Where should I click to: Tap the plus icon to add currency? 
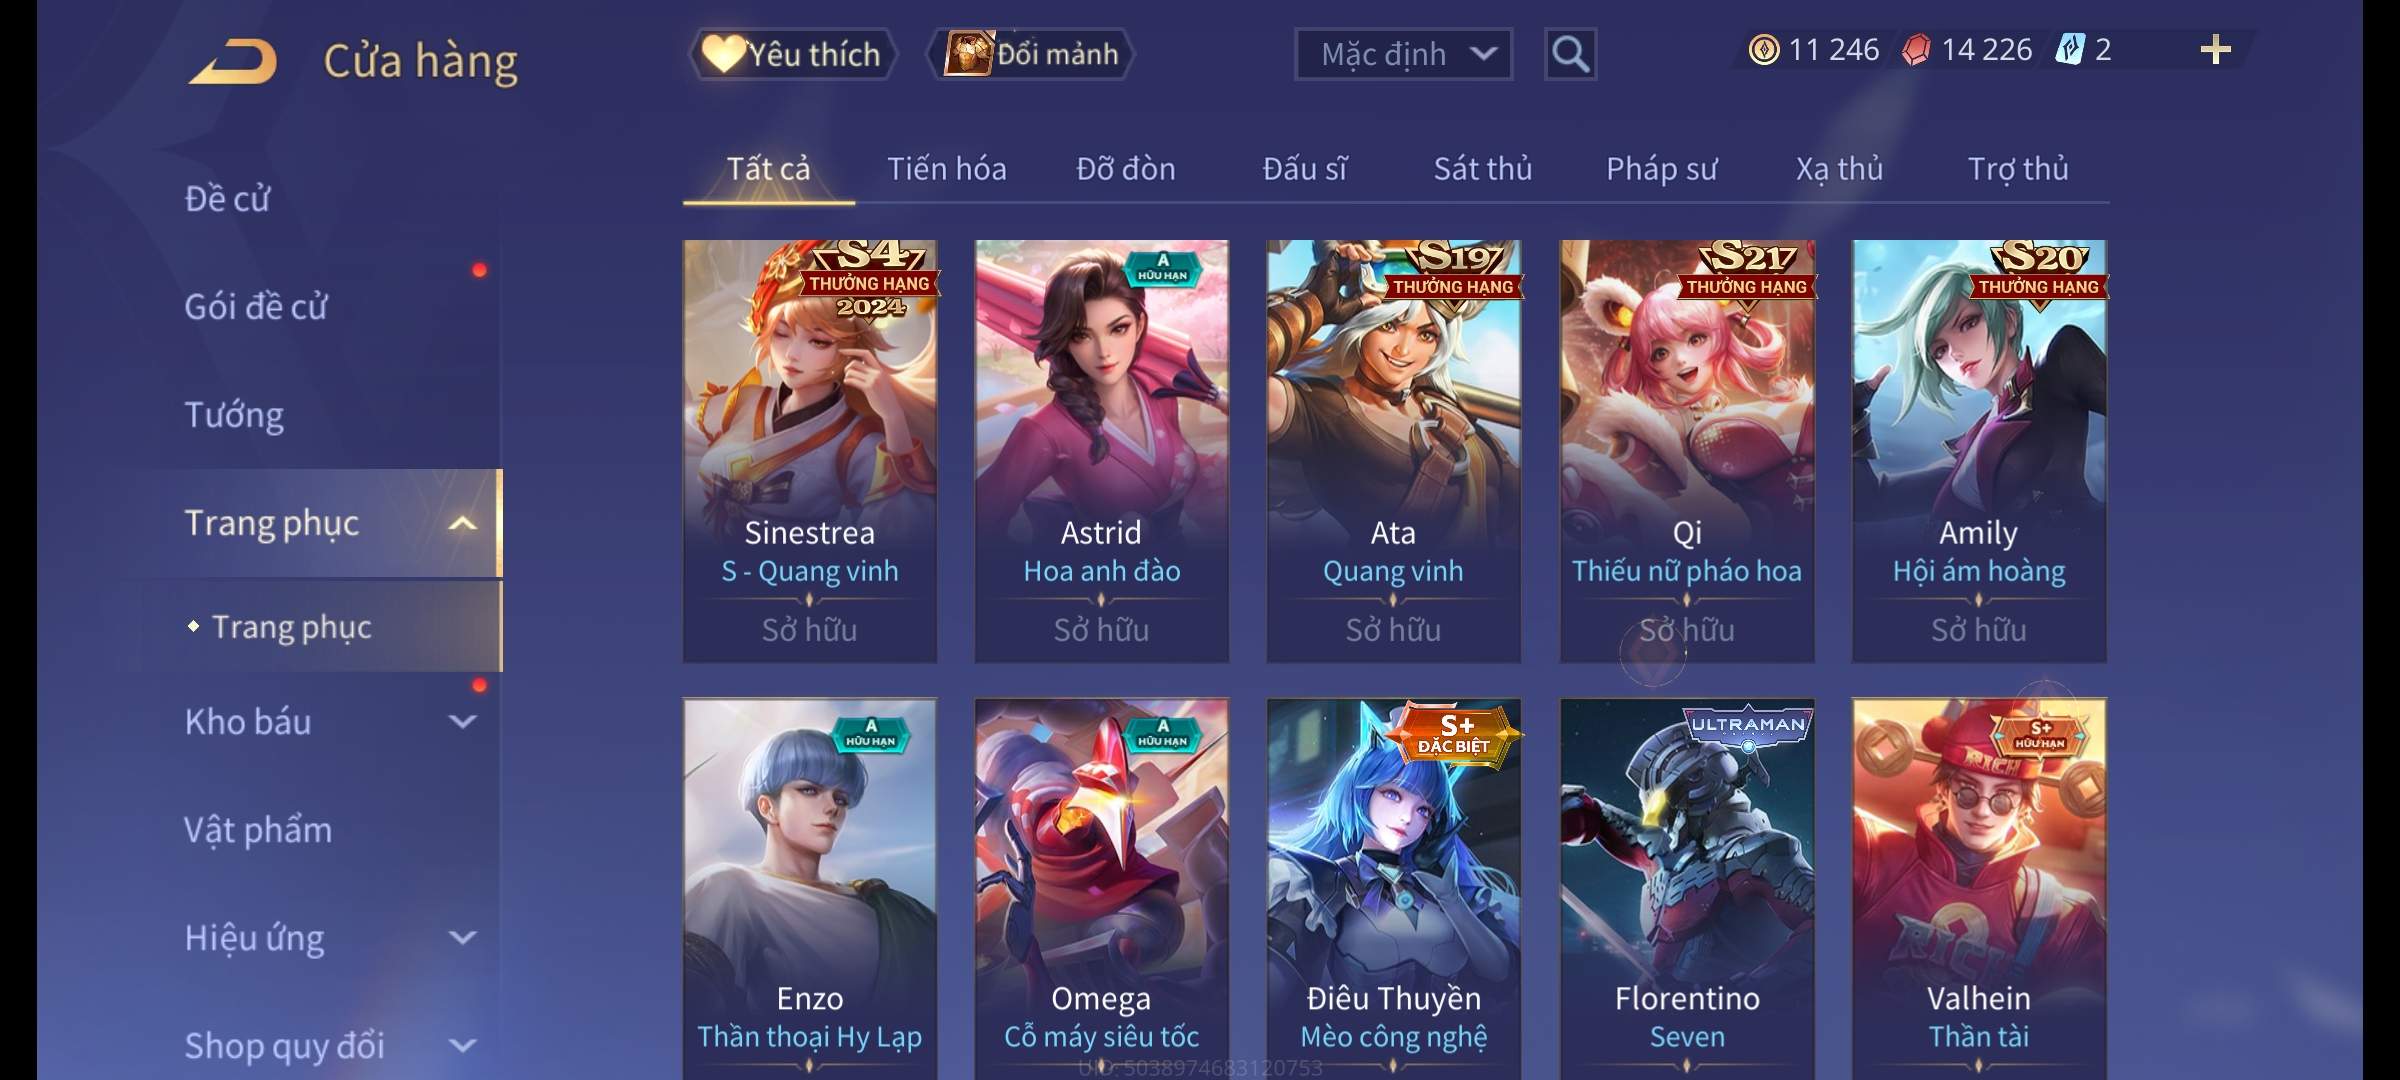[x=2216, y=50]
